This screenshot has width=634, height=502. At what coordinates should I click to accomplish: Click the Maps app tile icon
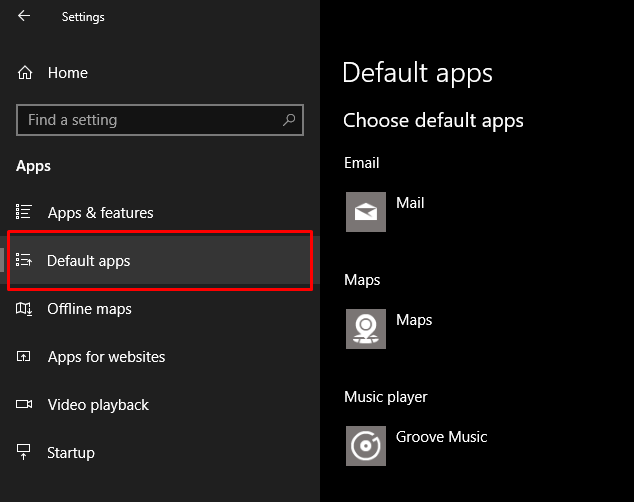click(x=366, y=329)
